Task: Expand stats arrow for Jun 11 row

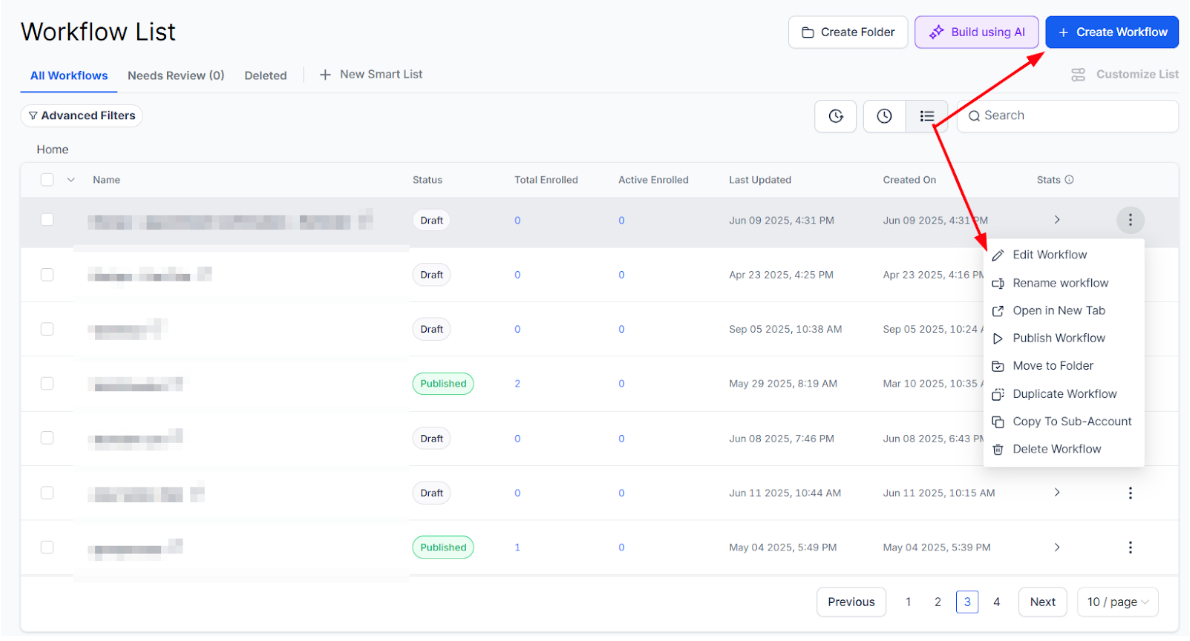Action: tap(1057, 493)
